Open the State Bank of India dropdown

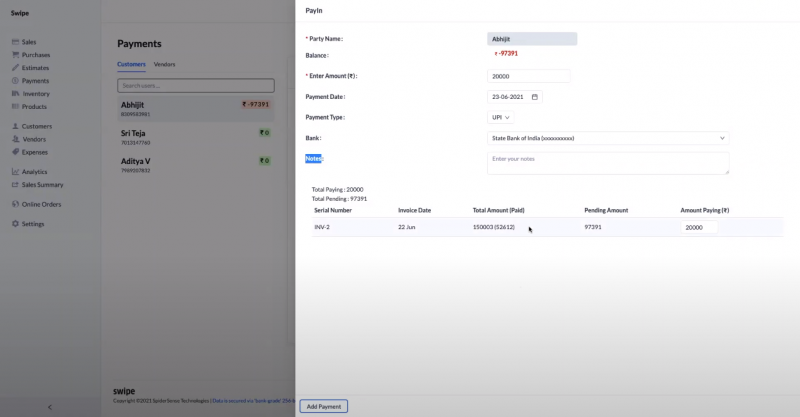607,138
